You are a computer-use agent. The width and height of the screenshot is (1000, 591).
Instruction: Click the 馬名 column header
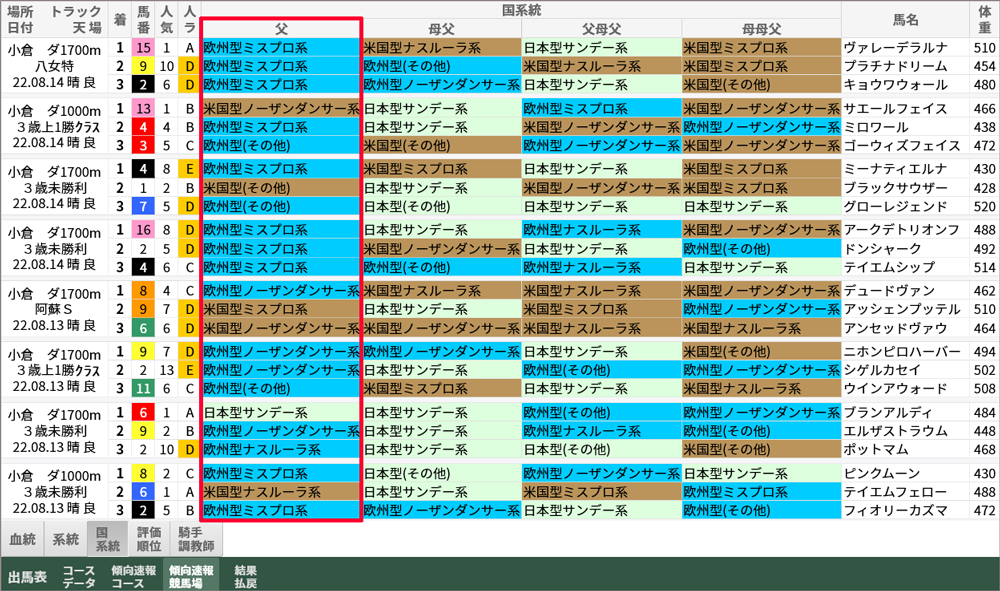coord(906,20)
